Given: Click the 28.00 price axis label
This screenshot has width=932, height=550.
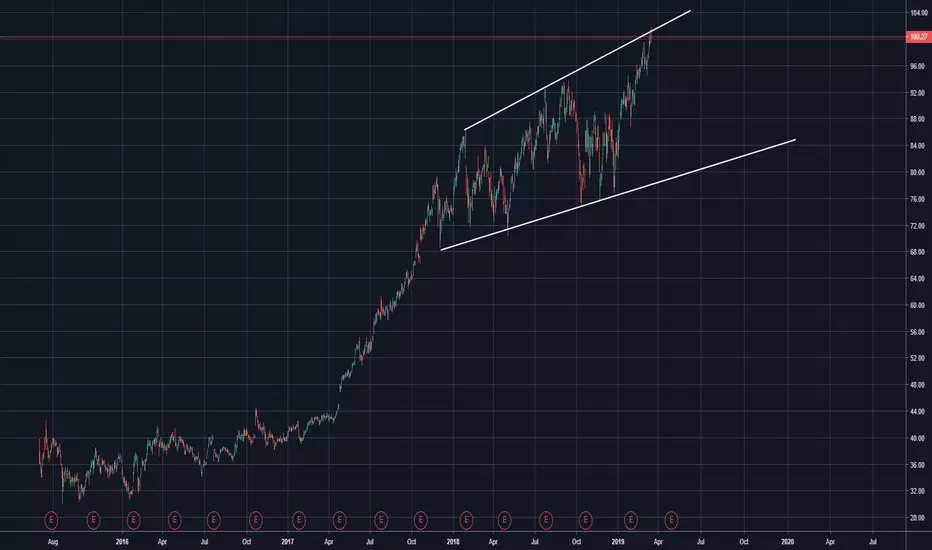Looking at the screenshot, I should coord(917,518).
